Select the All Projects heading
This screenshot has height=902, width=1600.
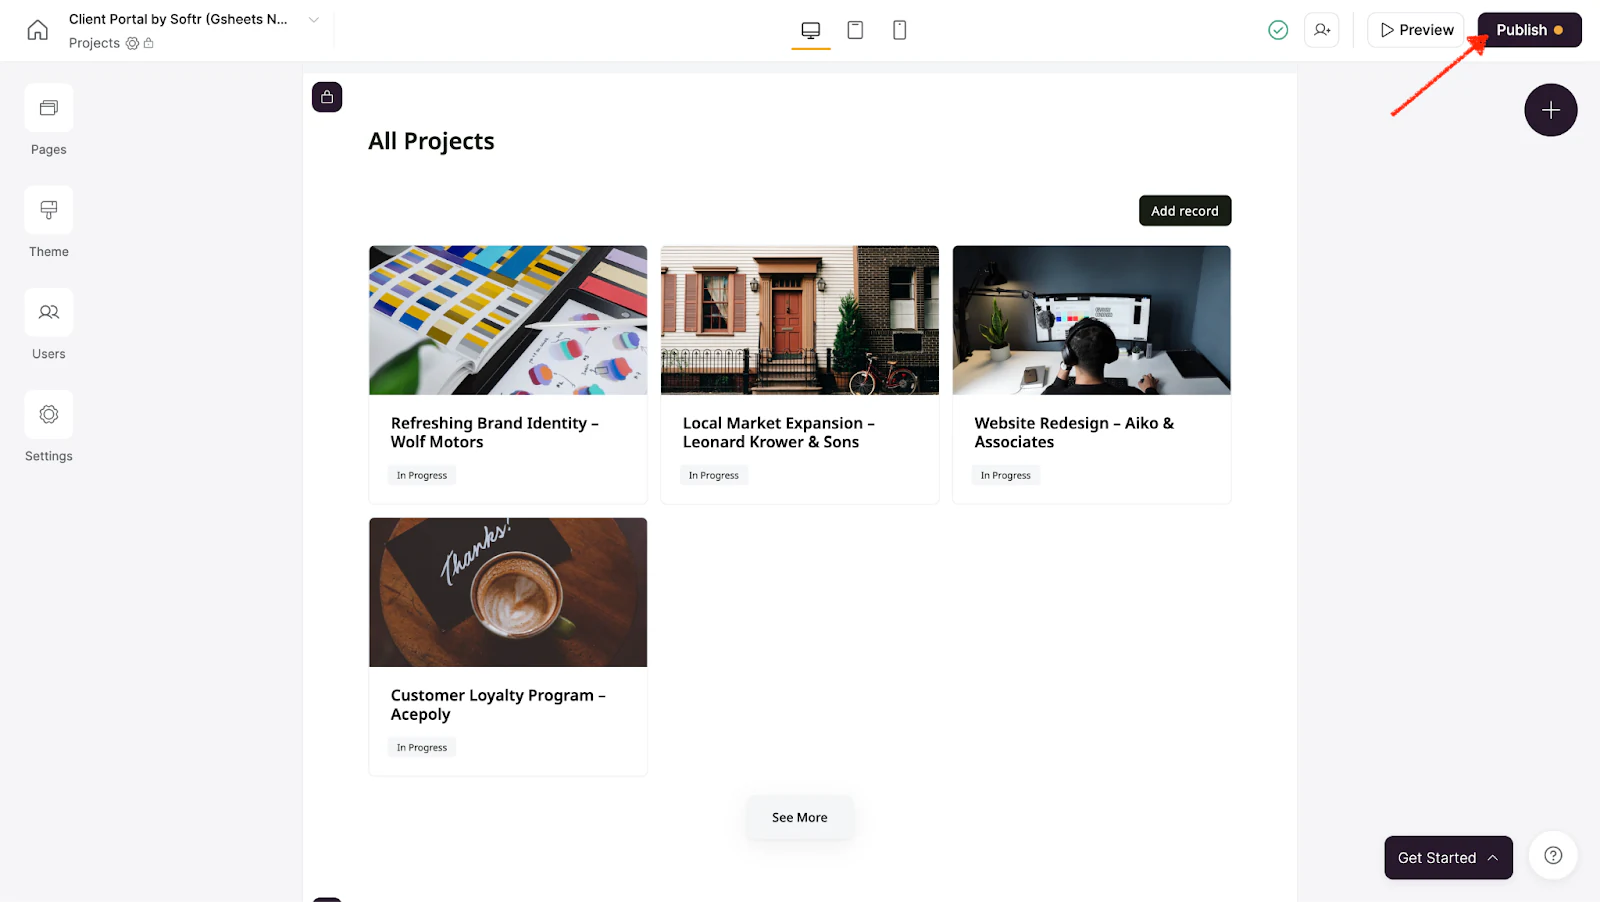coord(431,141)
